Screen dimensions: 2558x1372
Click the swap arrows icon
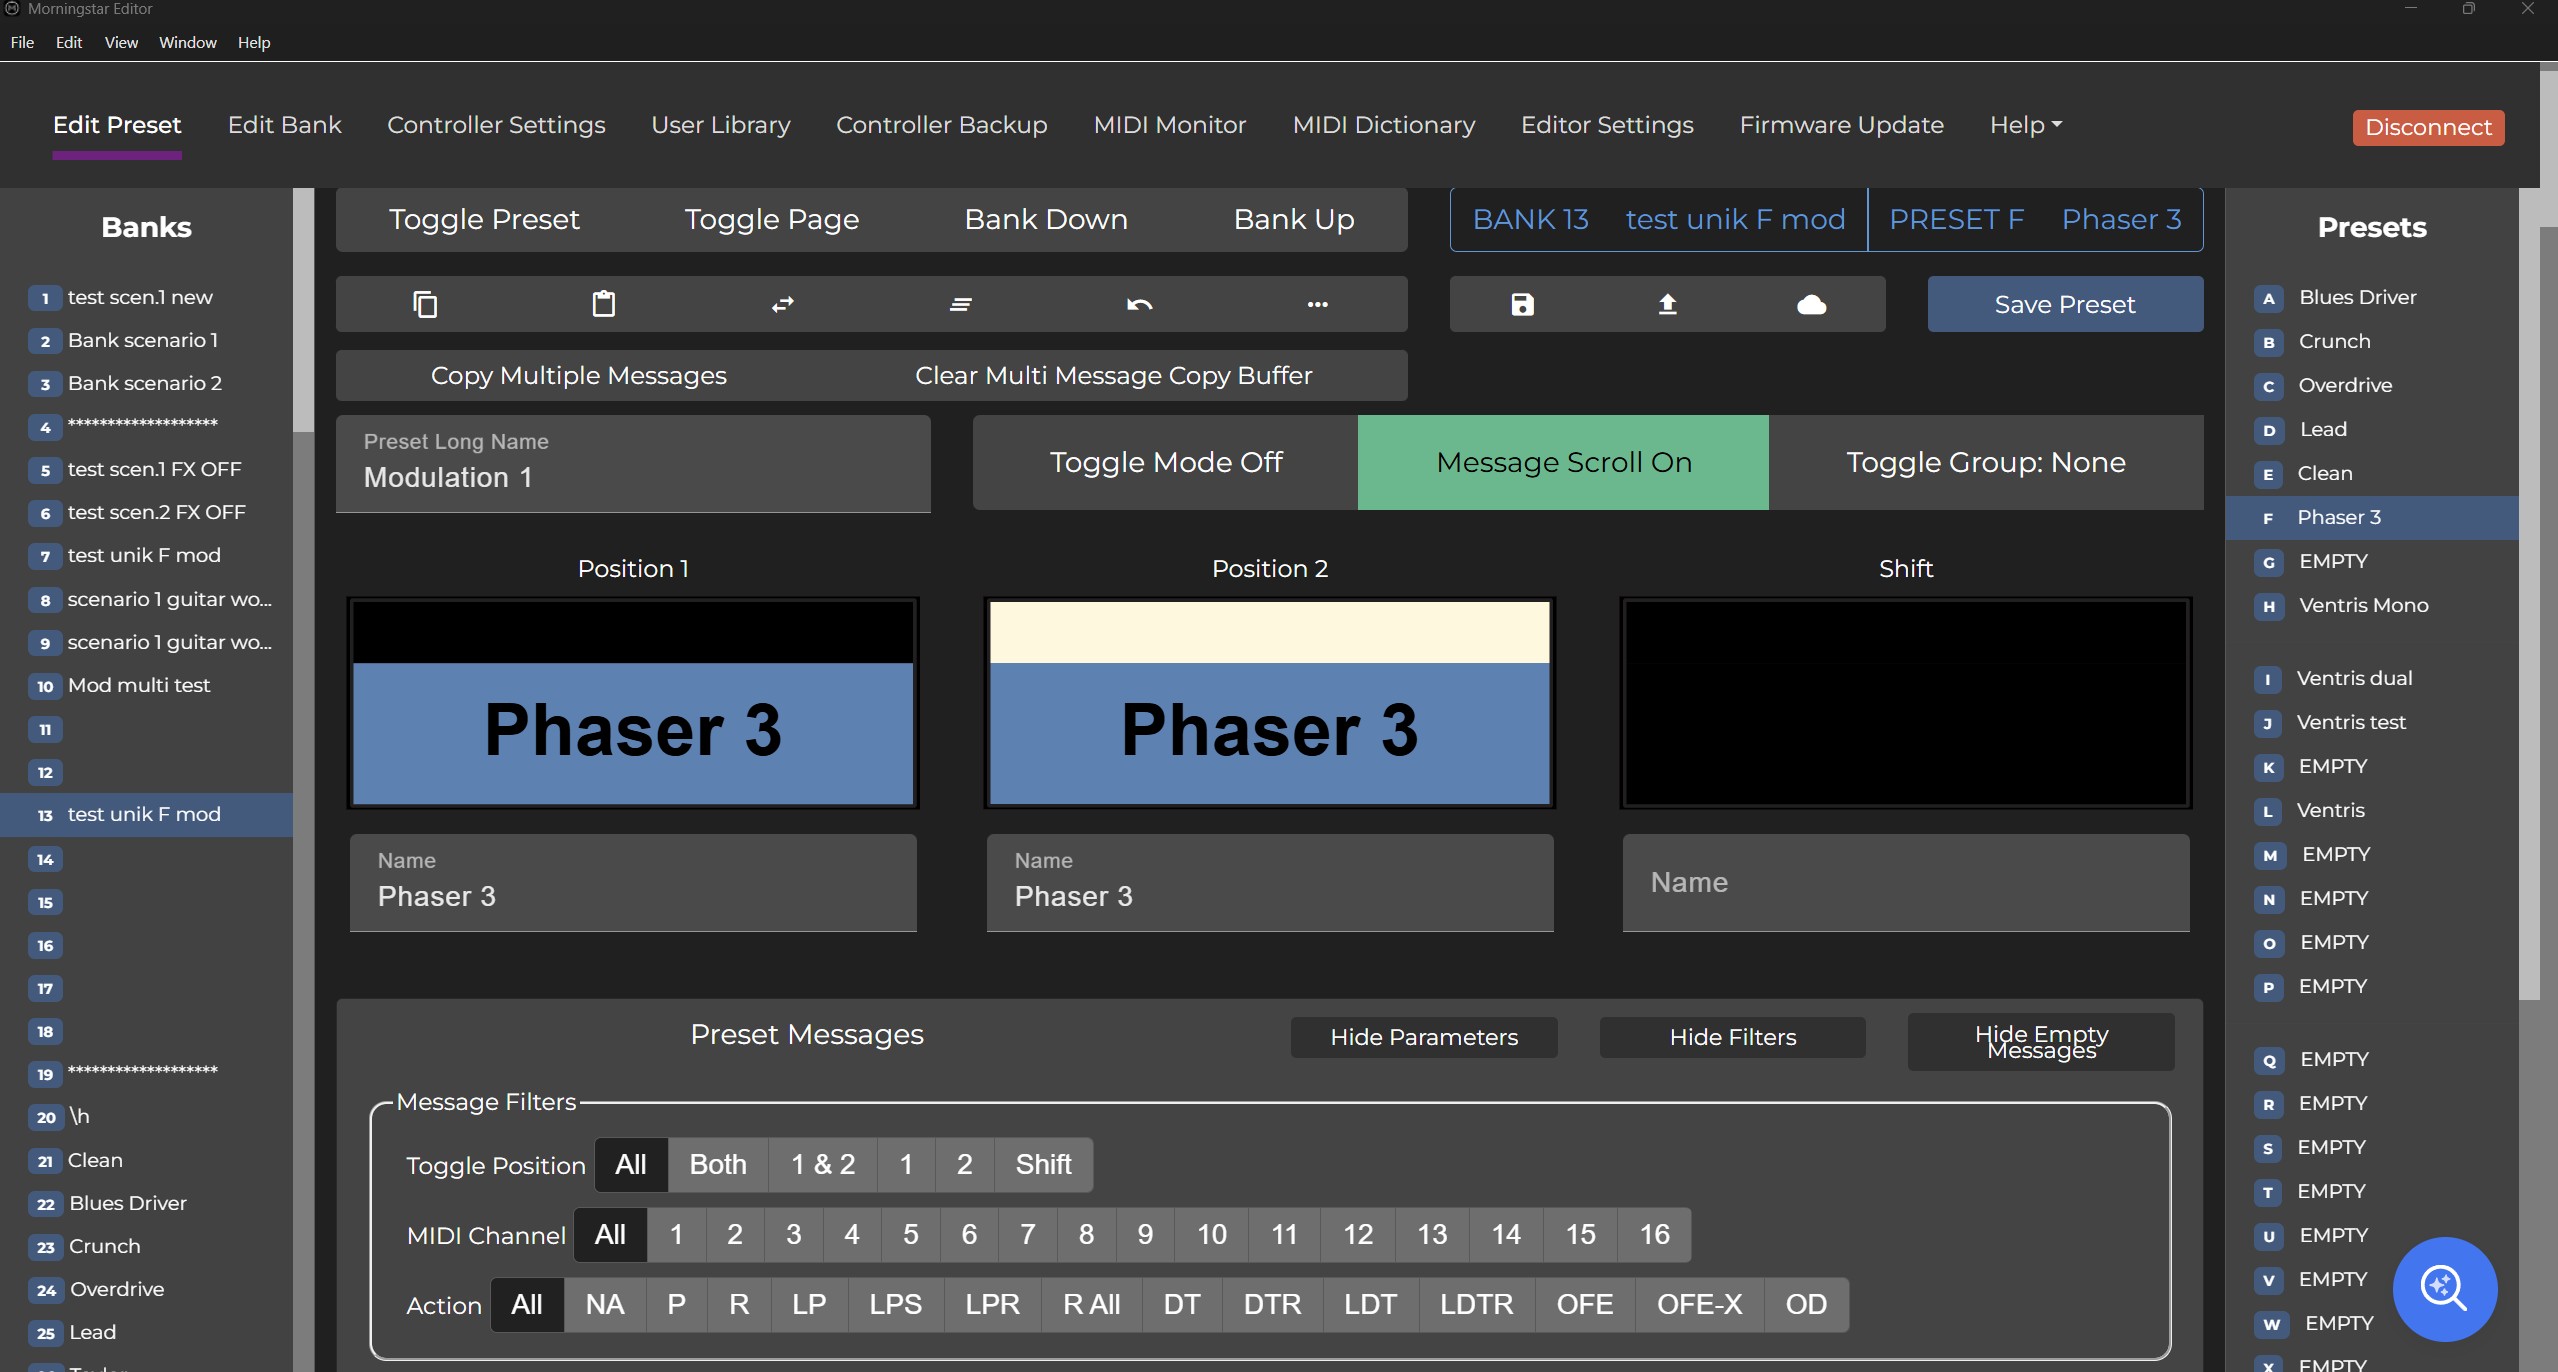(x=782, y=304)
